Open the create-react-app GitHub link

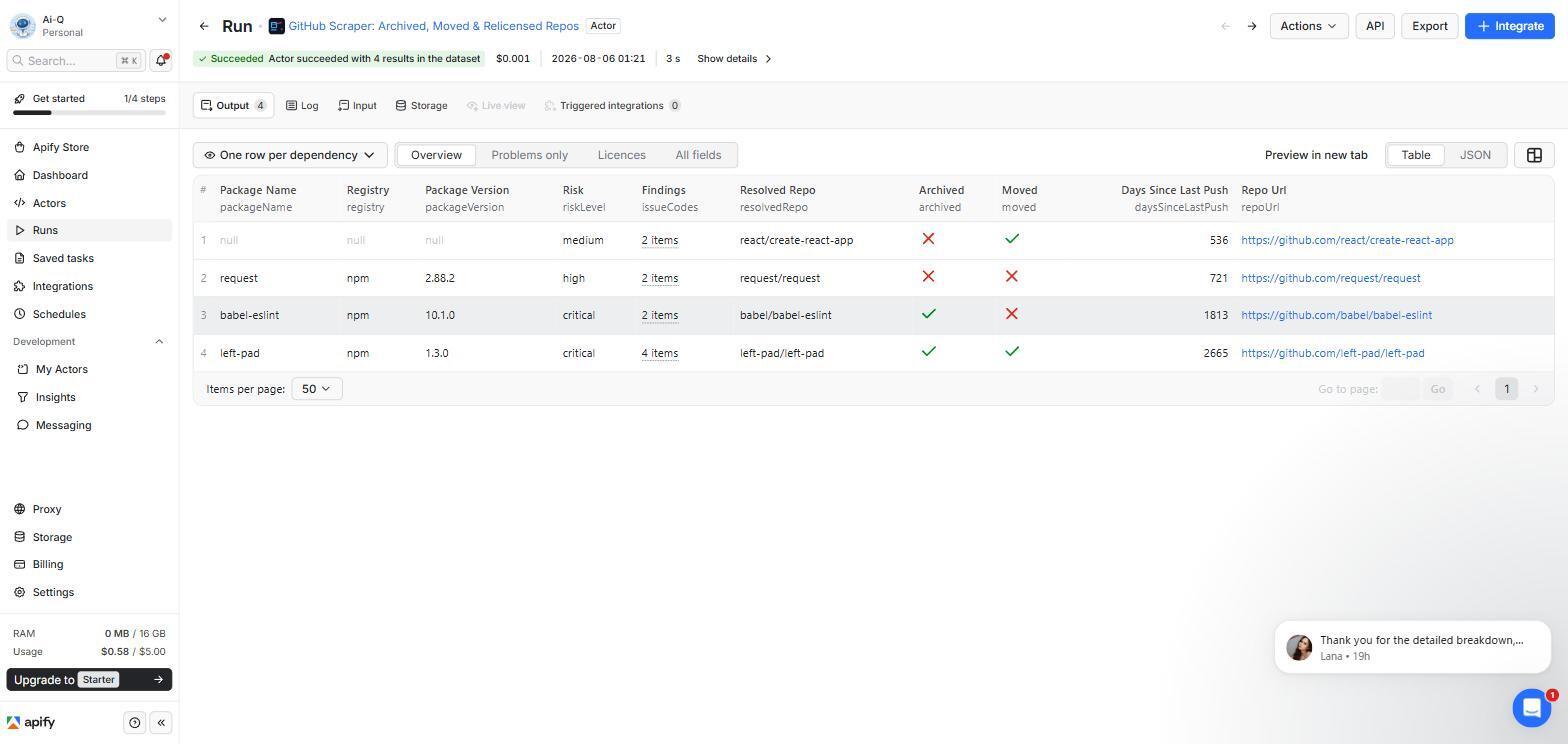1347,240
